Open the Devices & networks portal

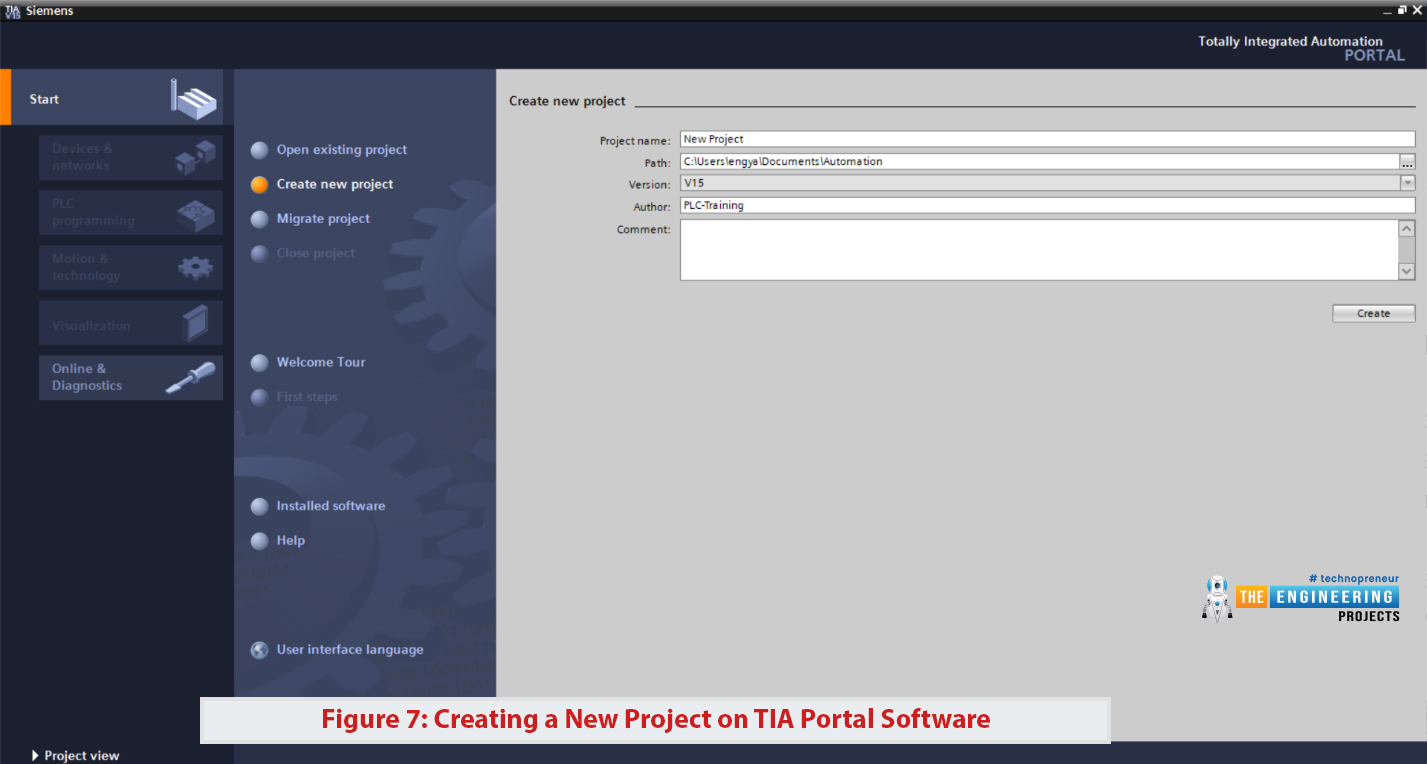(131, 157)
